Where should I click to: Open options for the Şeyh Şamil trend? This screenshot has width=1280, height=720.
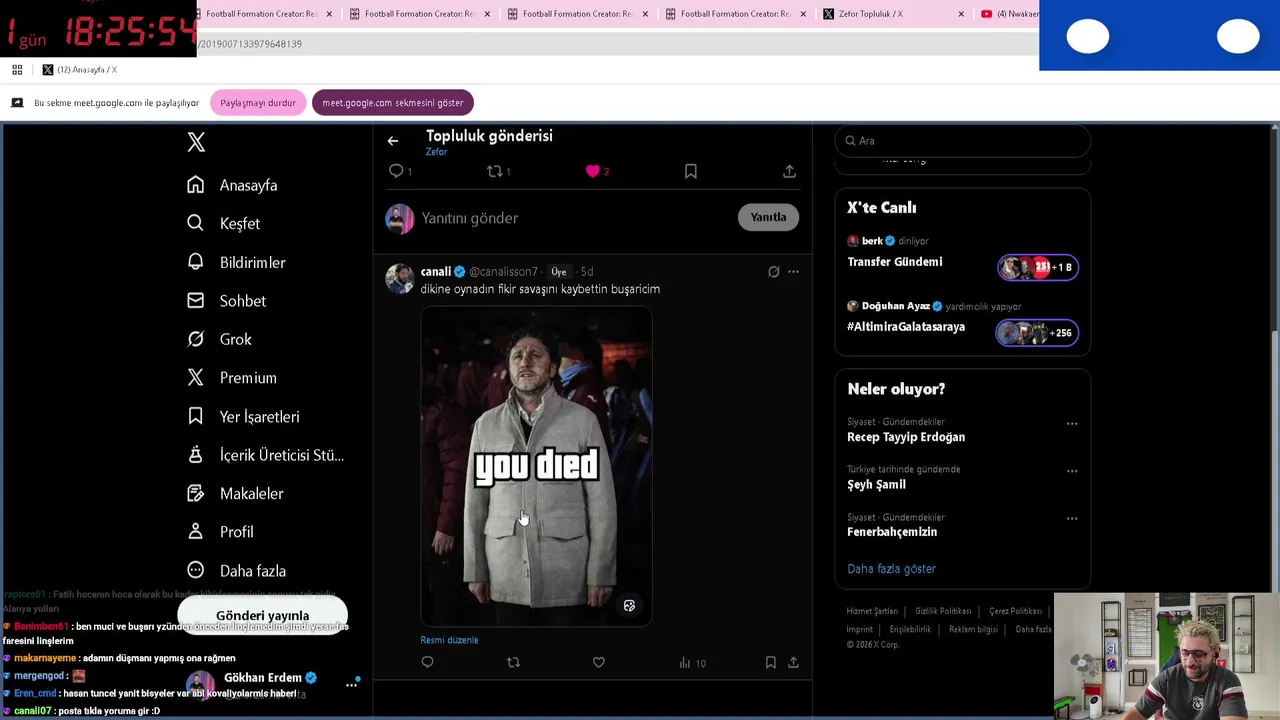[1072, 471]
